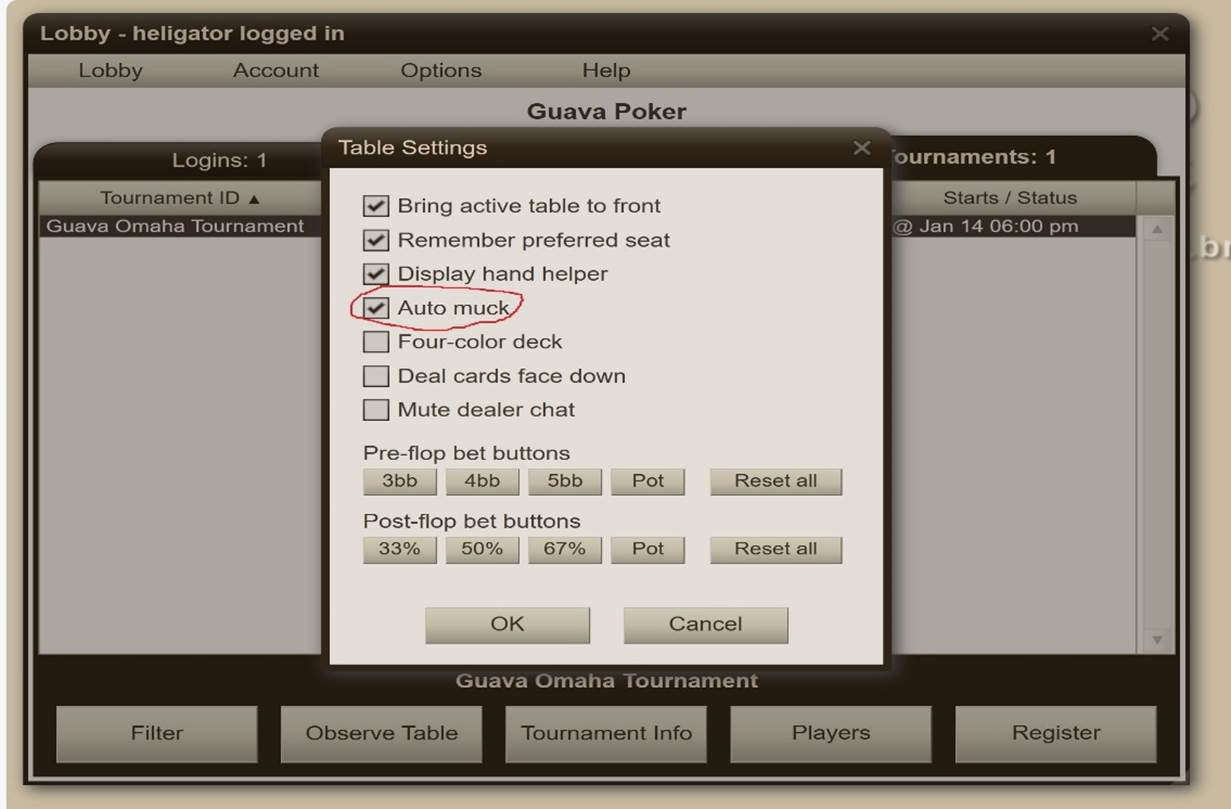Disable Remember preferred seat
The width and height of the screenshot is (1231, 809).
pos(375,239)
